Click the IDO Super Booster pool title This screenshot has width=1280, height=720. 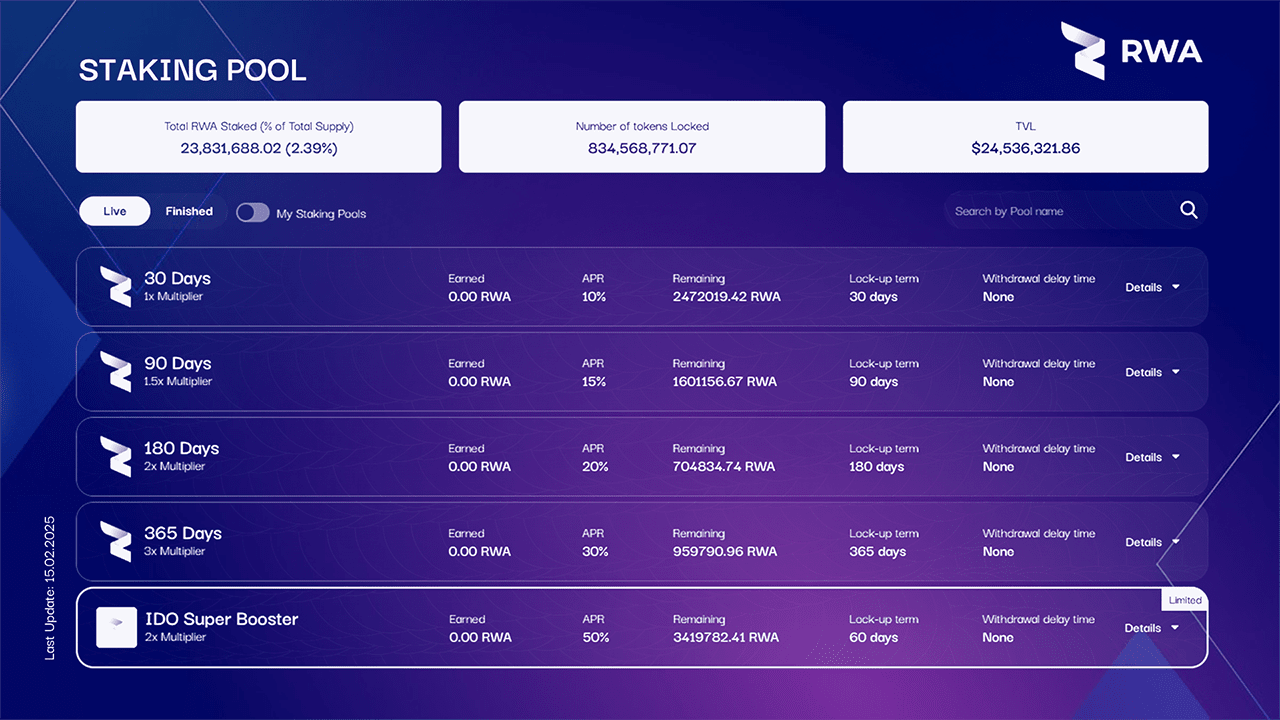pos(222,619)
